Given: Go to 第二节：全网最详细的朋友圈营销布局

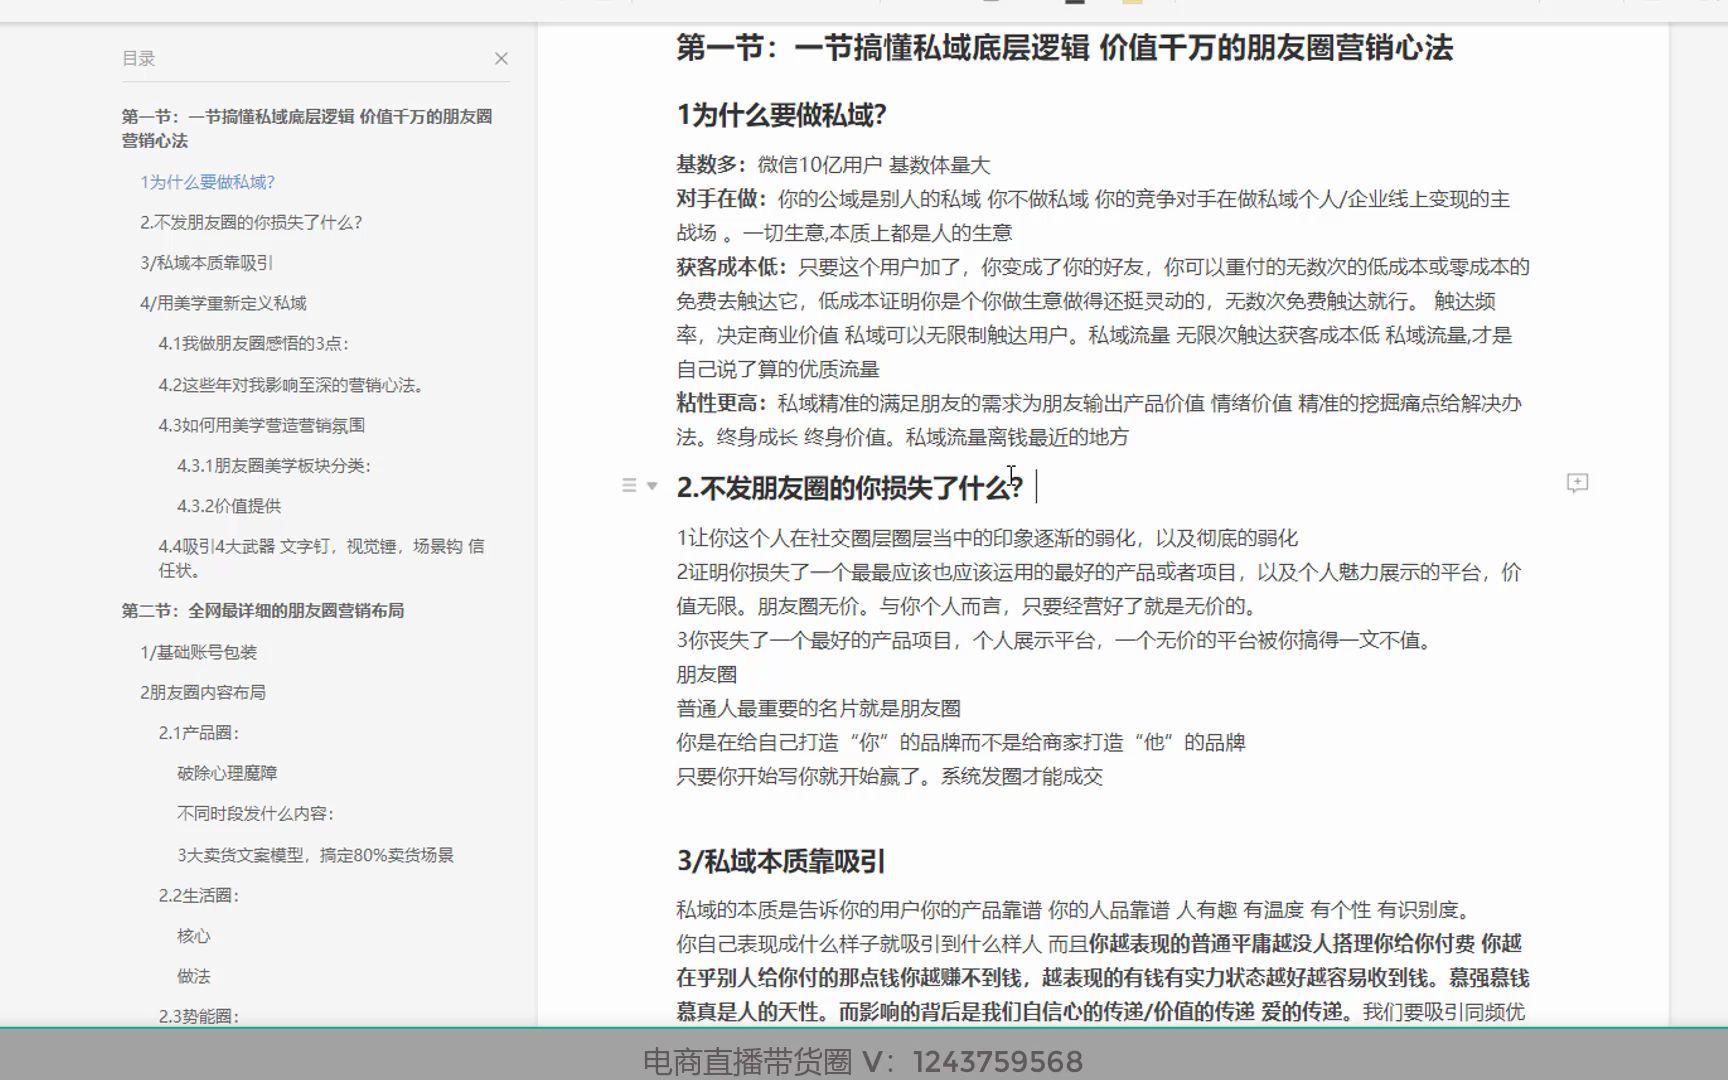Looking at the screenshot, I should pos(263,611).
